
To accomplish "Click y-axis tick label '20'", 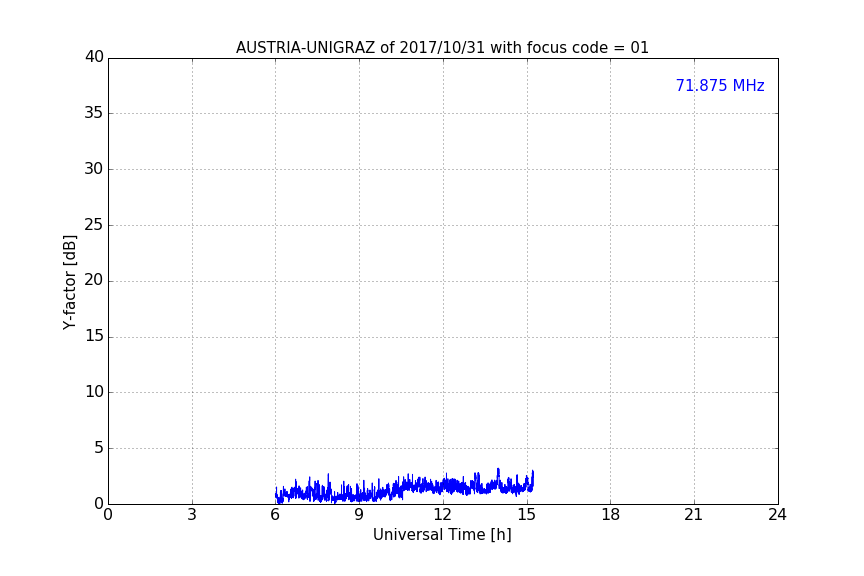I will coord(94,280).
